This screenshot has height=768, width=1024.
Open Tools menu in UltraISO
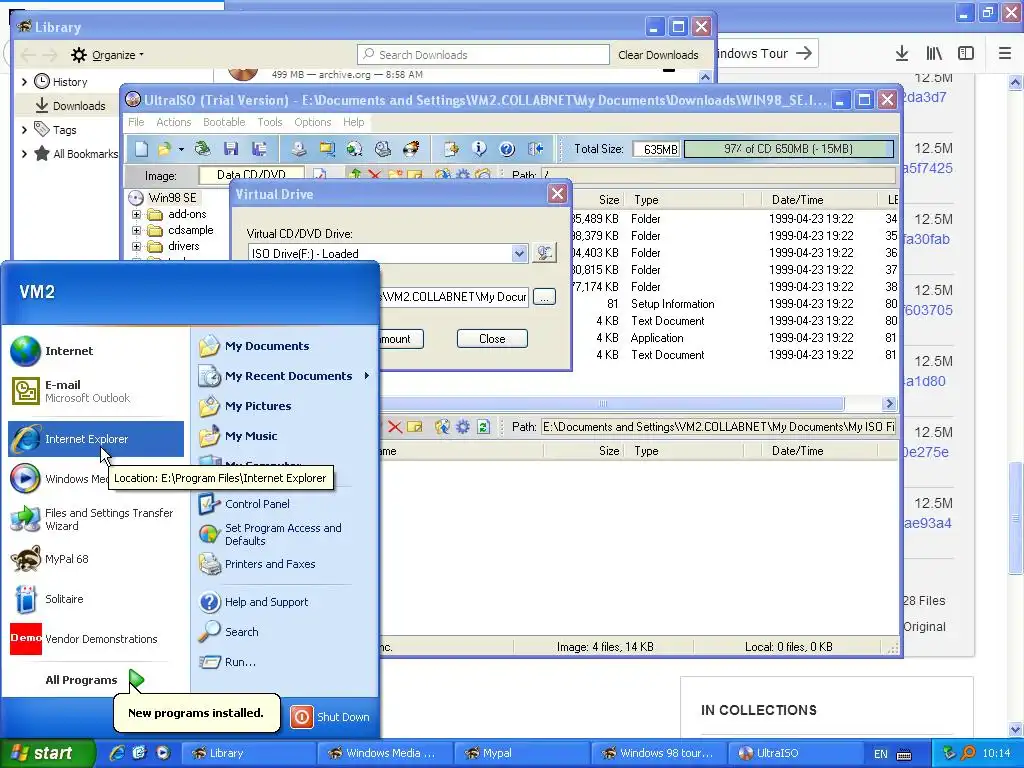pos(270,122)
